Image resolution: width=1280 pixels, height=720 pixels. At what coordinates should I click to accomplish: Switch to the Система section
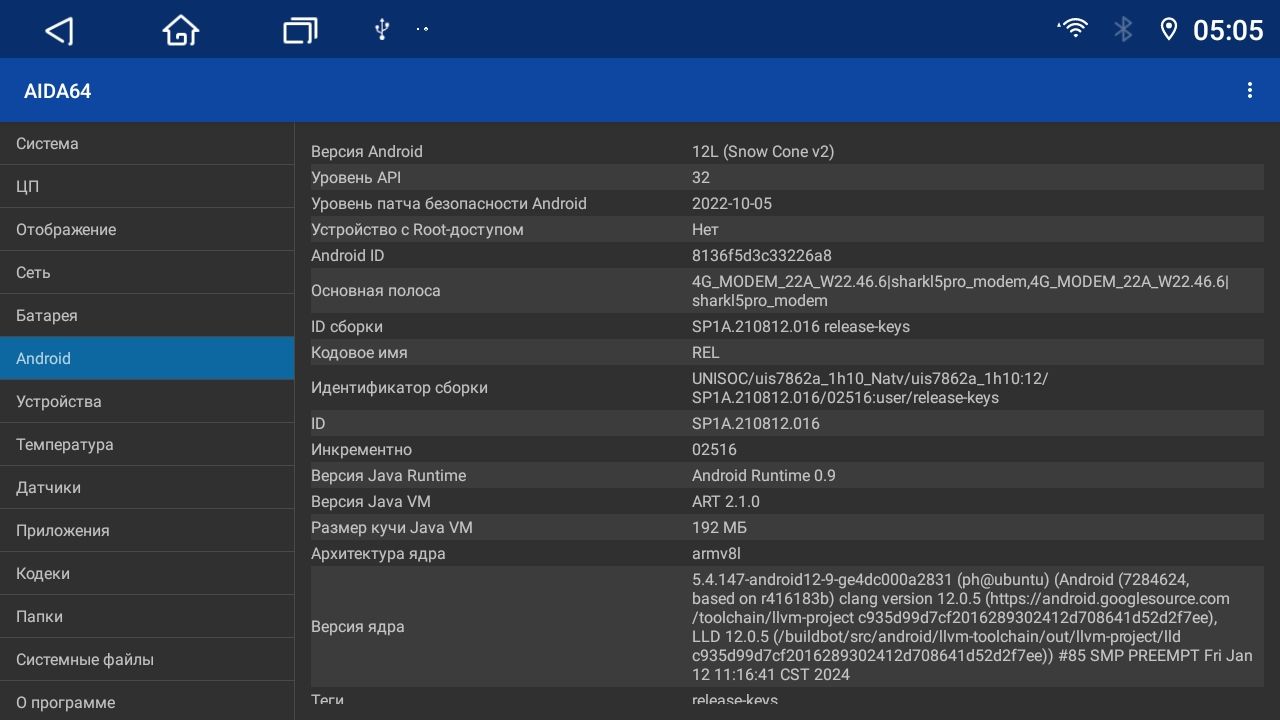(147, 143)
